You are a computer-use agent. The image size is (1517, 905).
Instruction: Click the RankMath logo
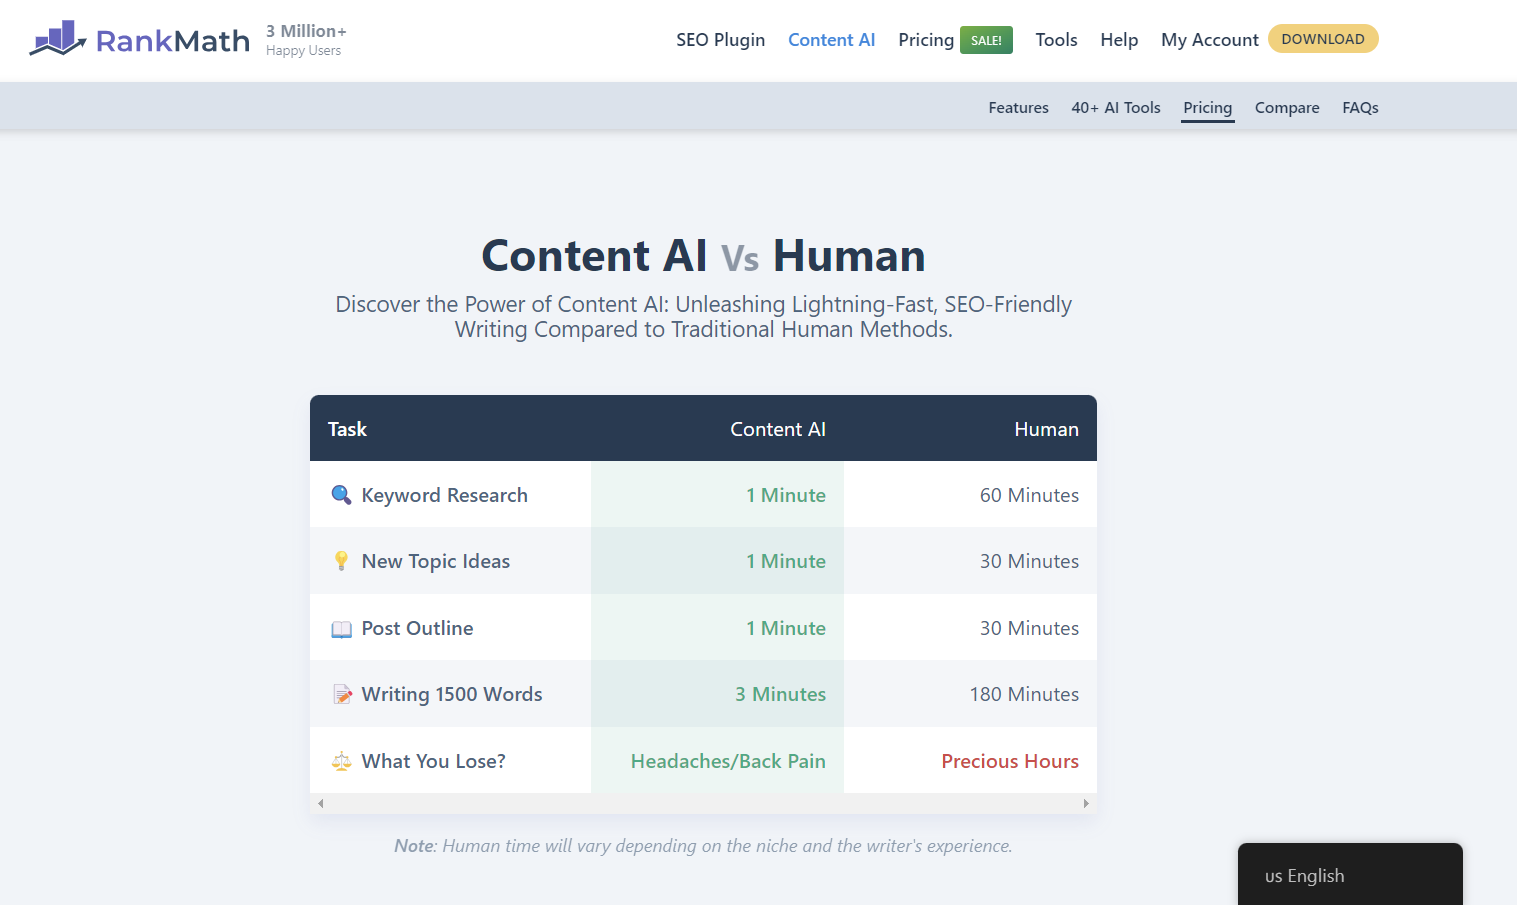click(140, 39)
